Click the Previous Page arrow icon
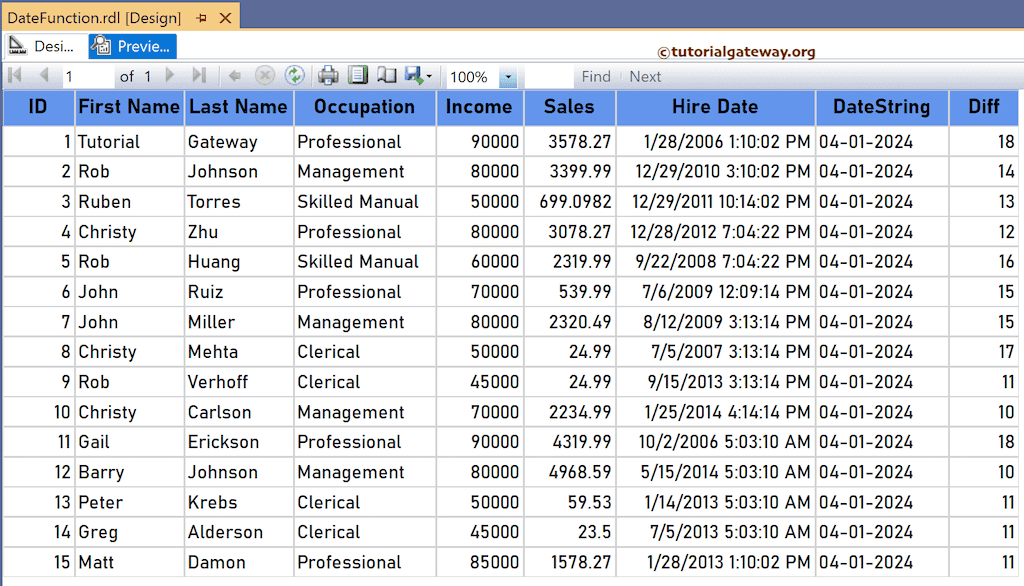1024x586 pixels. [x=42, y=75]
